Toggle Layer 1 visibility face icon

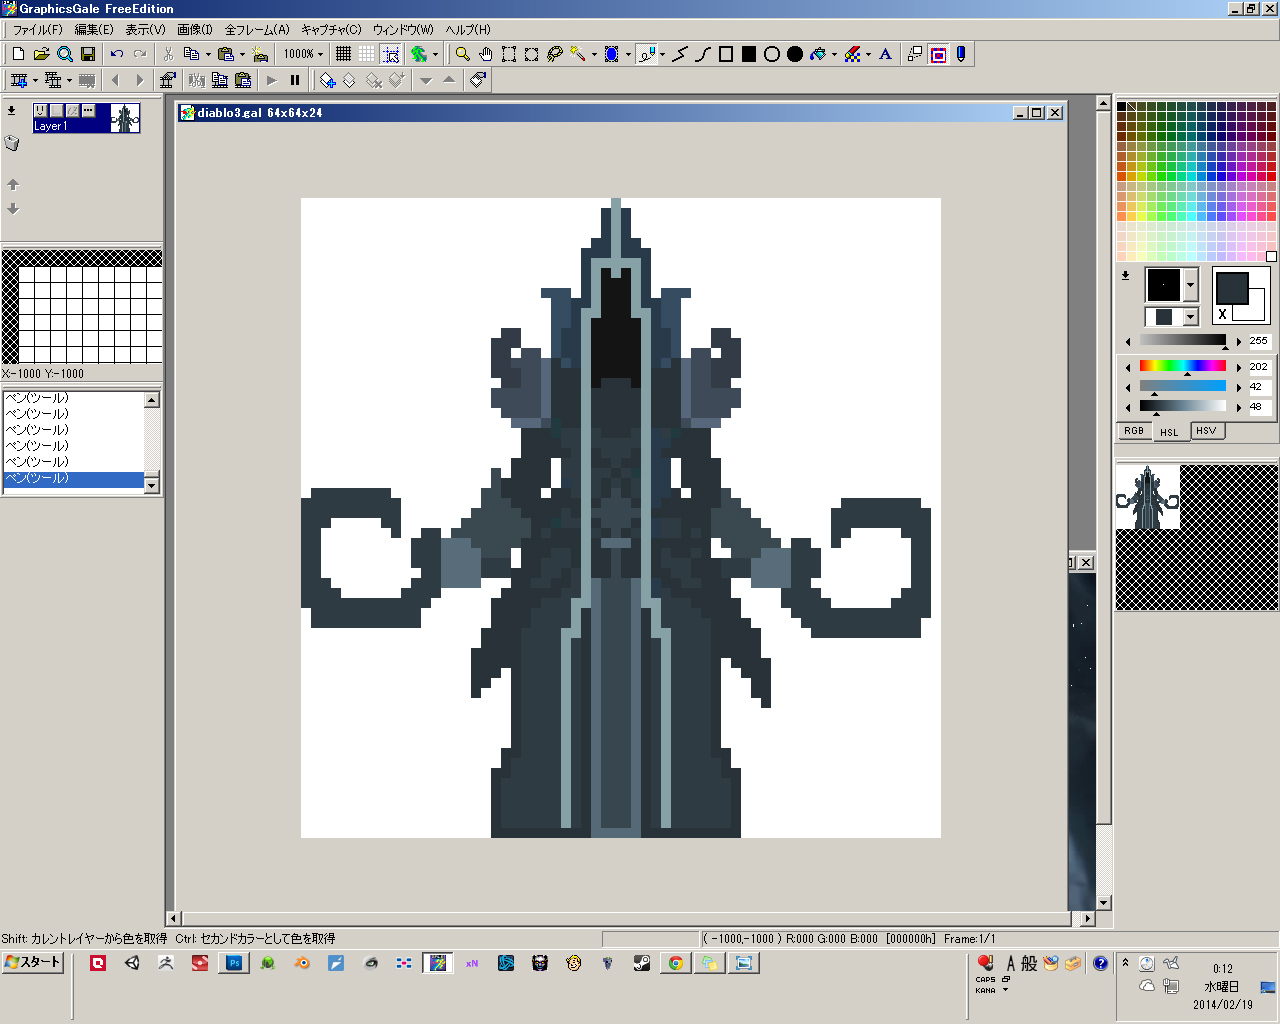tap(41, 111)
